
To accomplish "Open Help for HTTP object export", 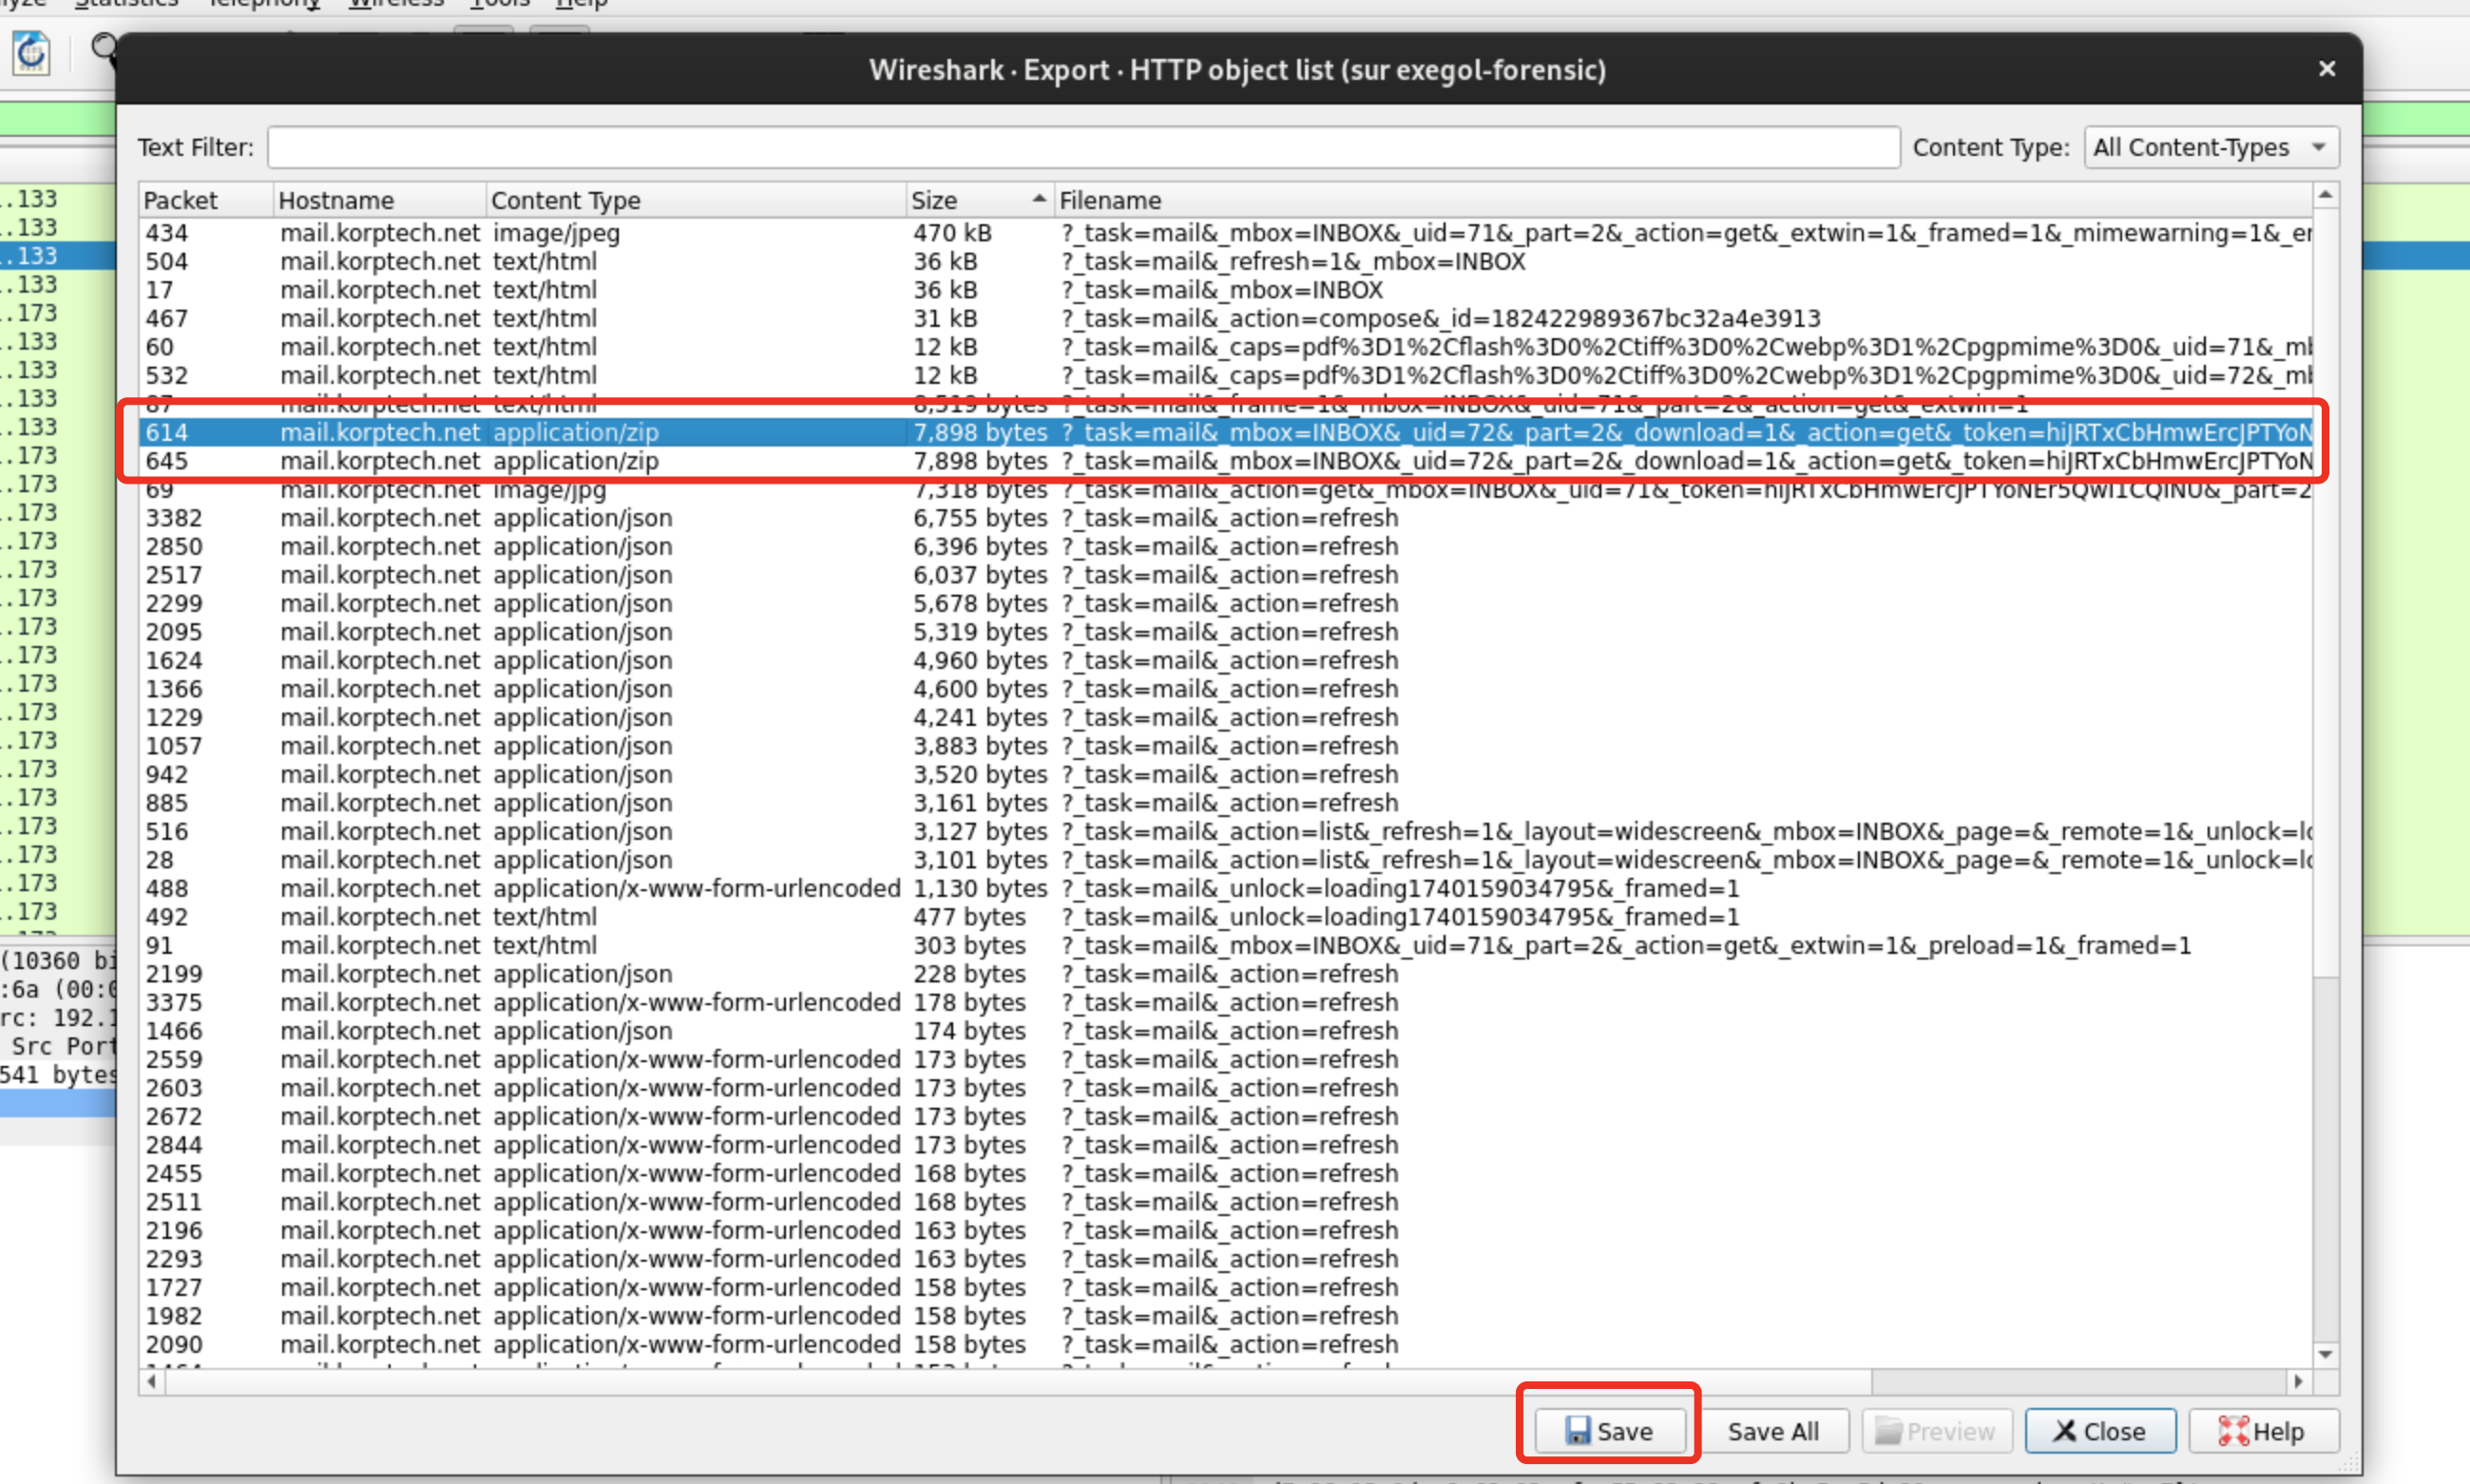I will pyautogui.click(x=2263, y=1431).
